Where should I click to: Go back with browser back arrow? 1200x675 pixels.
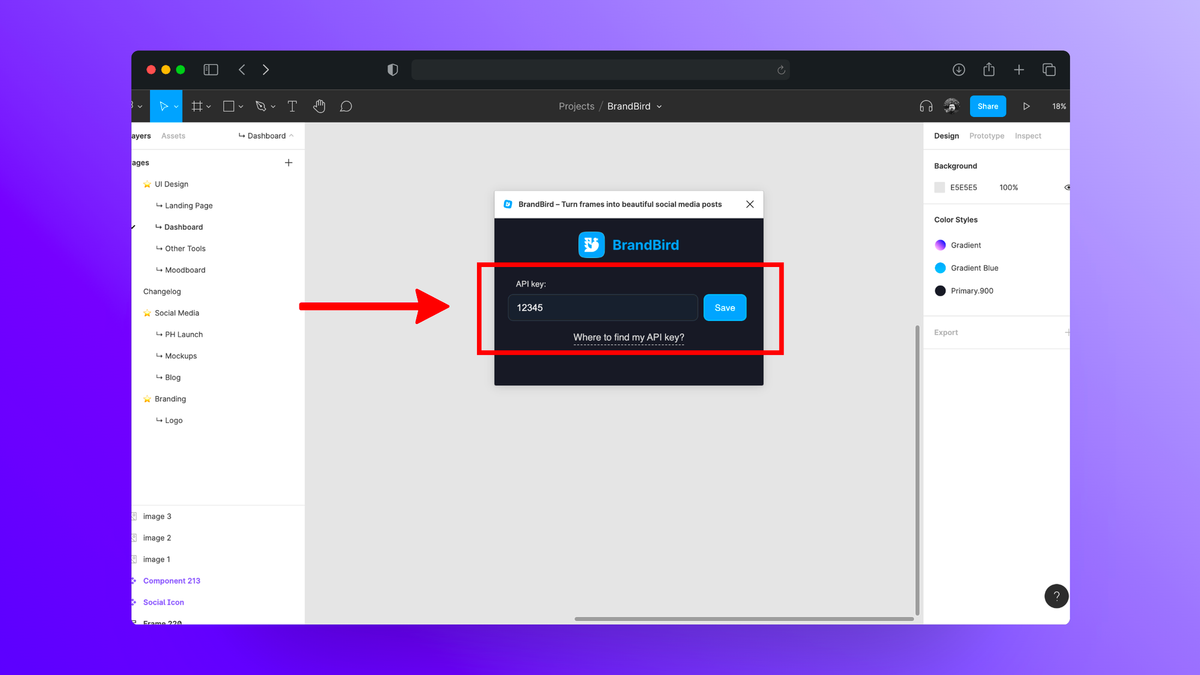(242, 70)
